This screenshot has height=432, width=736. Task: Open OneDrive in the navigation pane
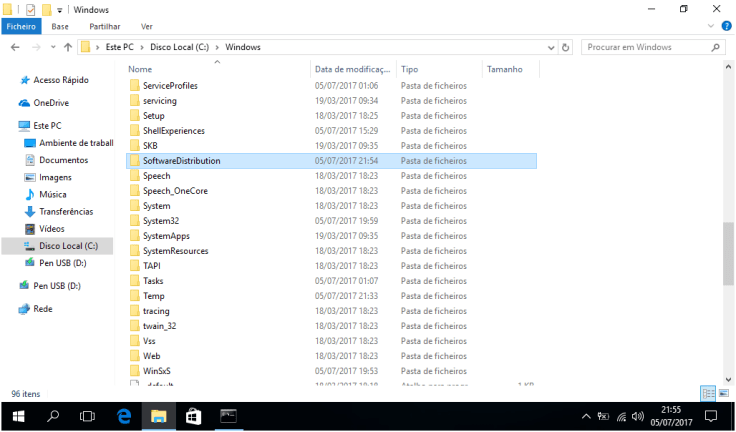coord(50,103)
